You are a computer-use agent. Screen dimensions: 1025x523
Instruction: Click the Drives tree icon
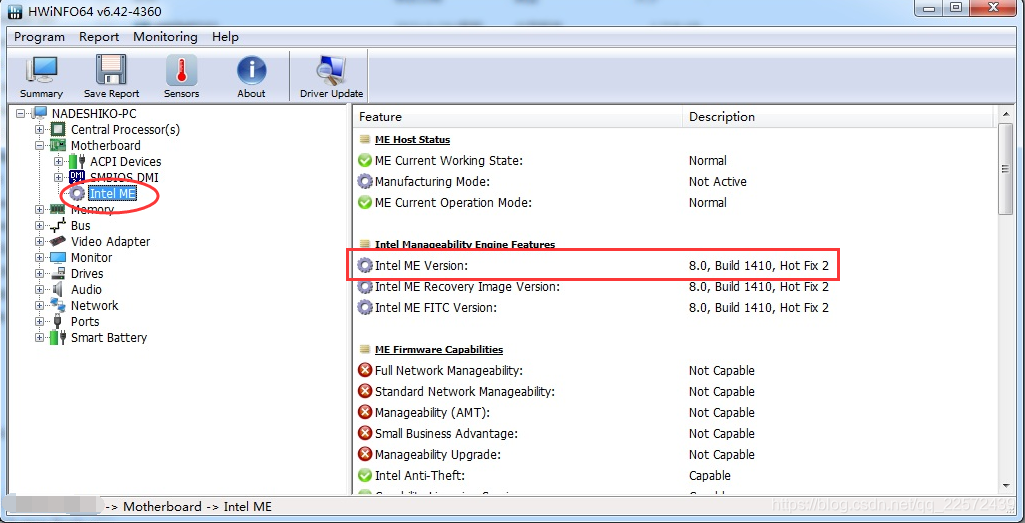click(x=58, y=273)
